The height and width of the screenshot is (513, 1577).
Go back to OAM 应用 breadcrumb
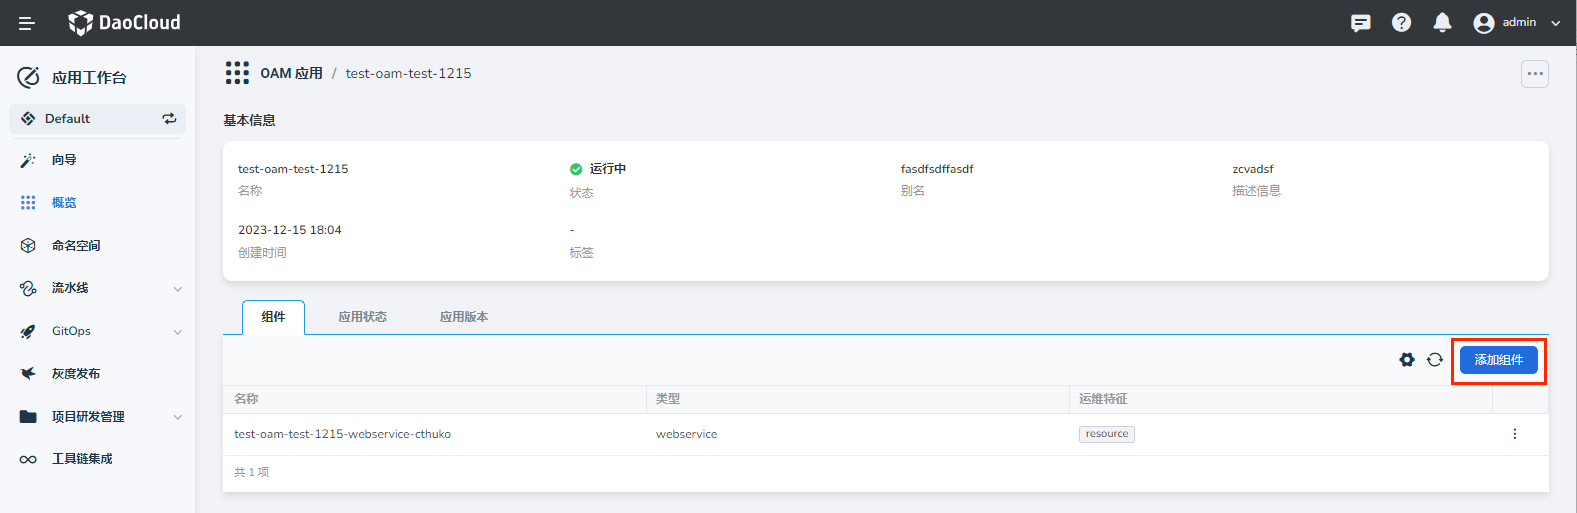pyautogui.click(x=291, y=73)
